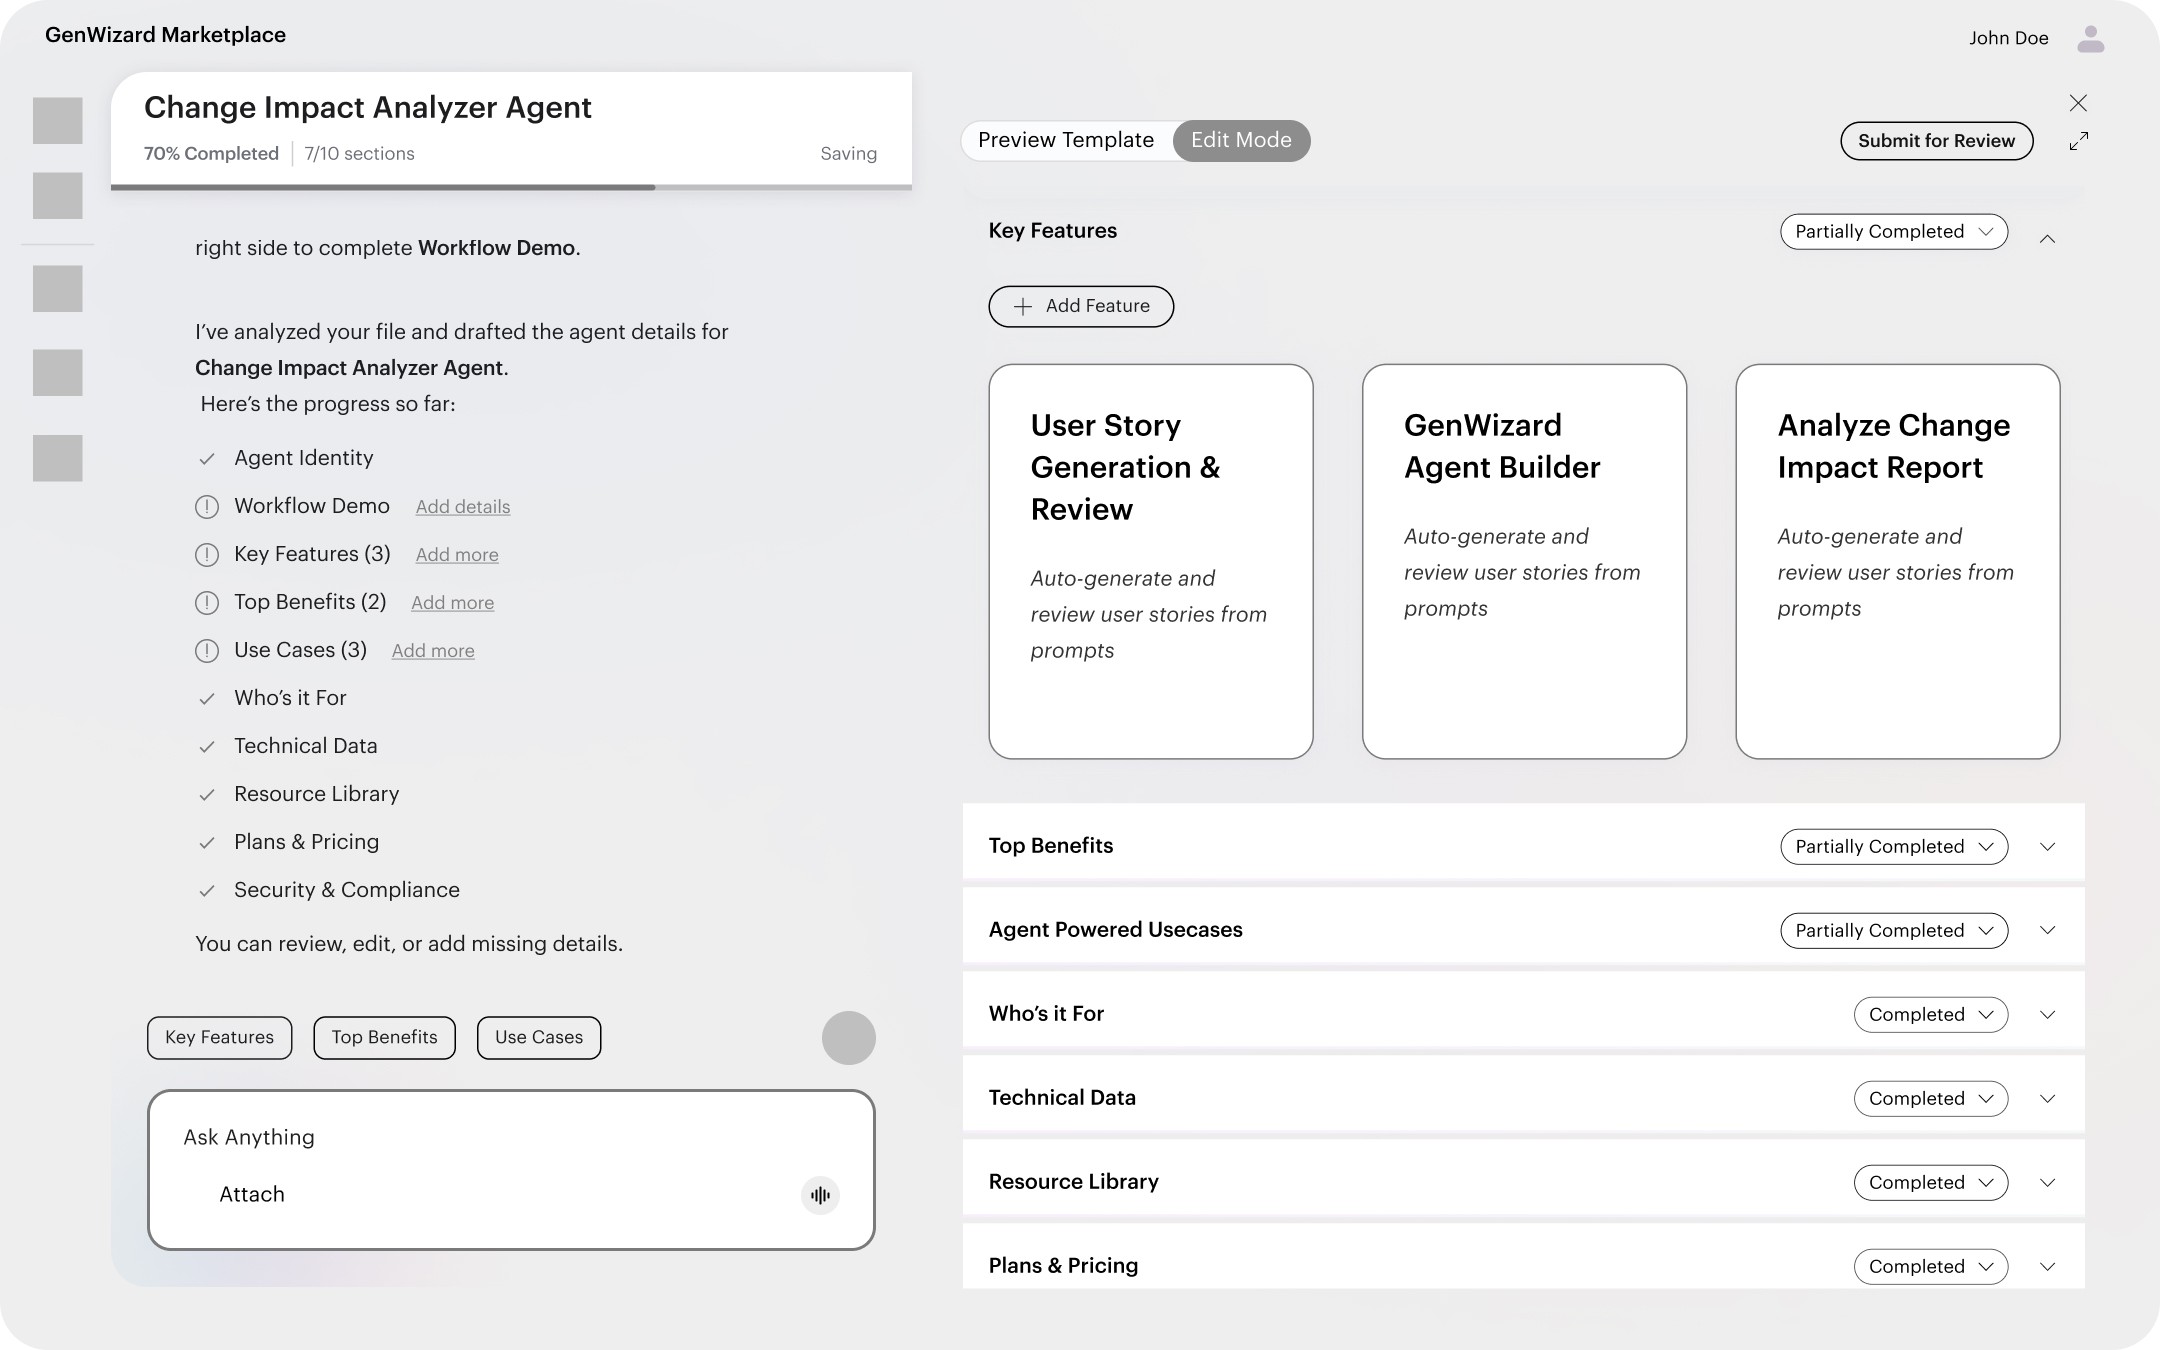This screenshot has width=2160, height=1350.
Task: Close the template panel with X icon
Action: [x=2078, y=103]
